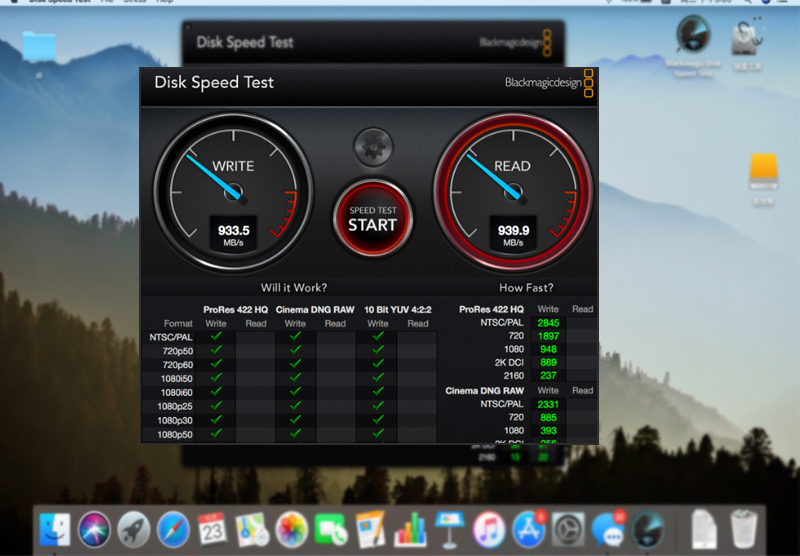Click the 393 Cinema DNG RAW value
800x556 pixels.
[x=548, y=431]
